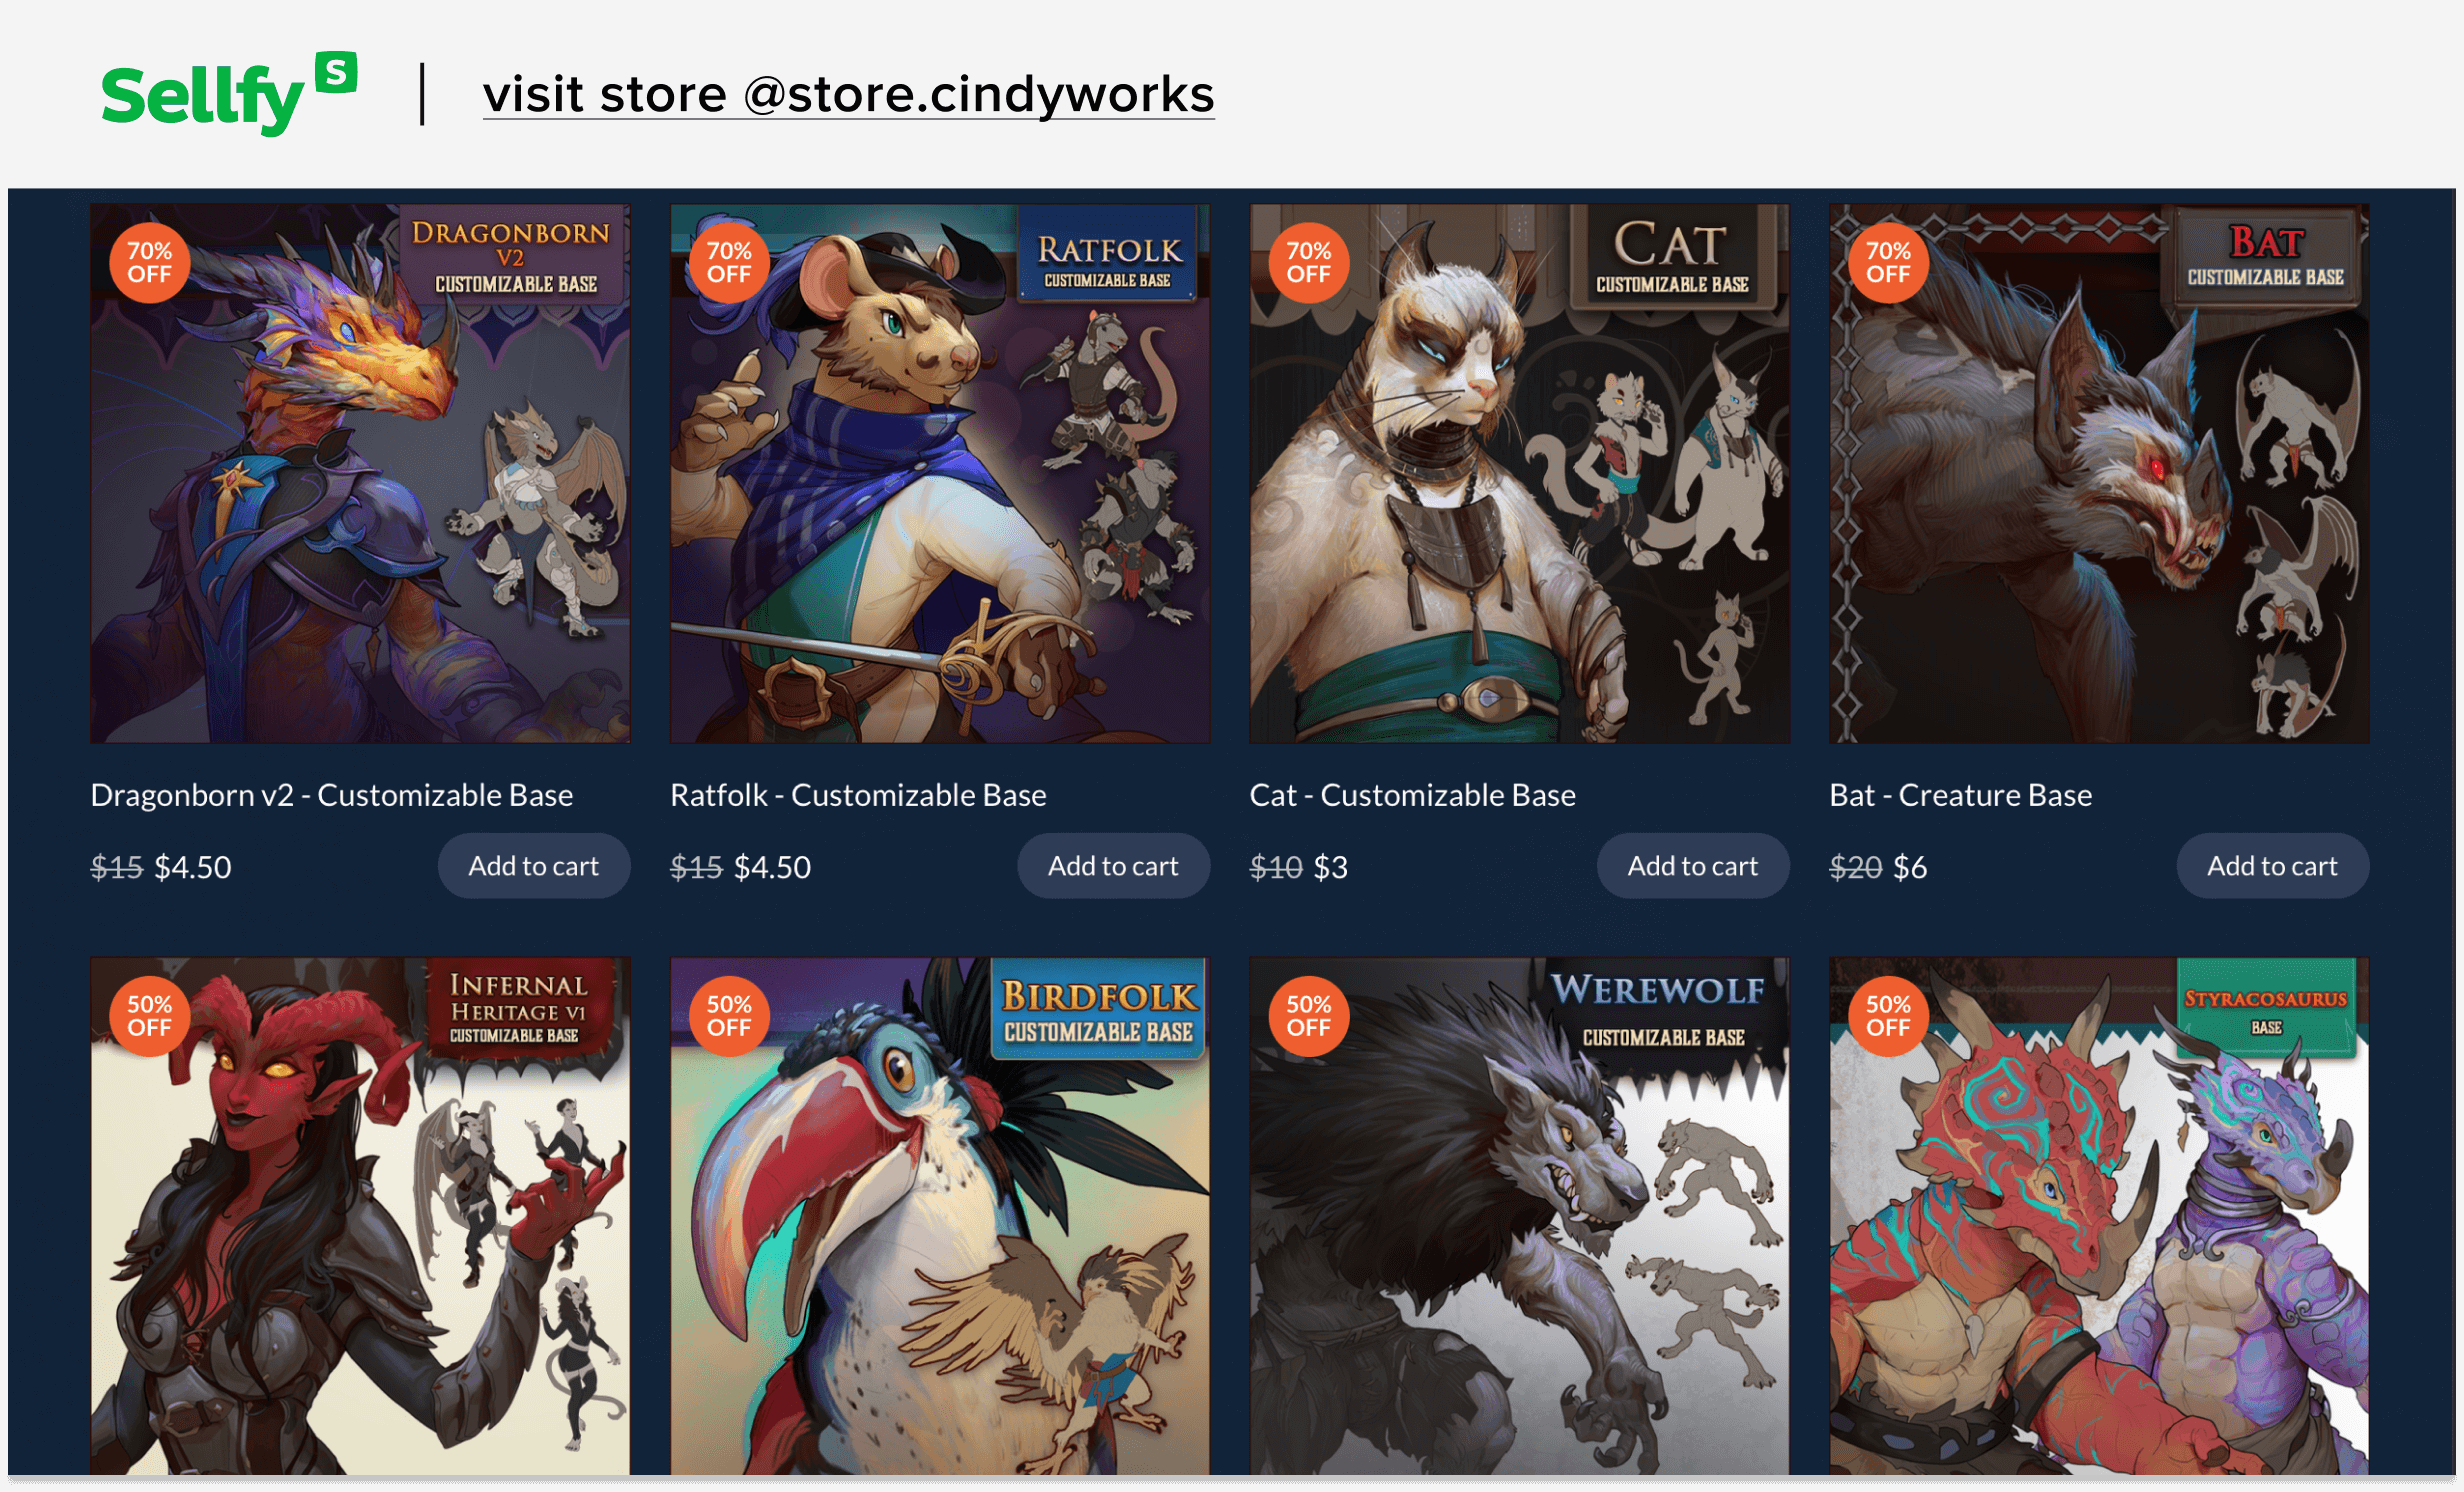Click the 50% OFF badge on Birdfolk
This screenshot has width=2464, height=1492.
(x=729, y=1016)
